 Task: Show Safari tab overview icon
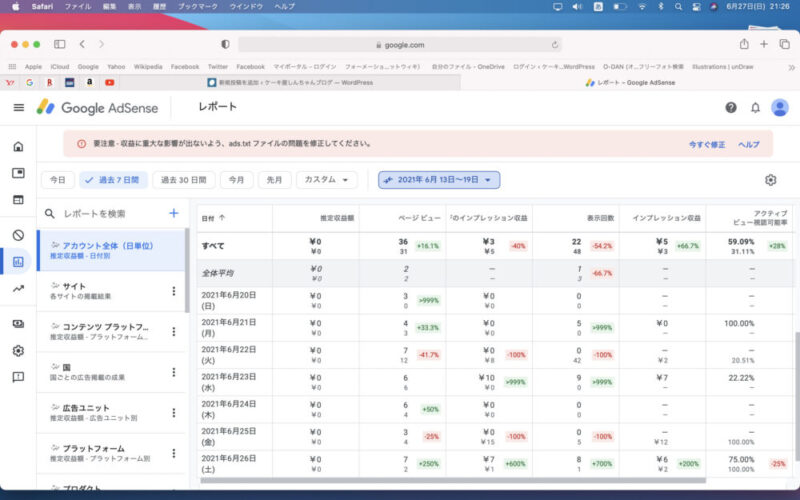[x=785, y=44]
